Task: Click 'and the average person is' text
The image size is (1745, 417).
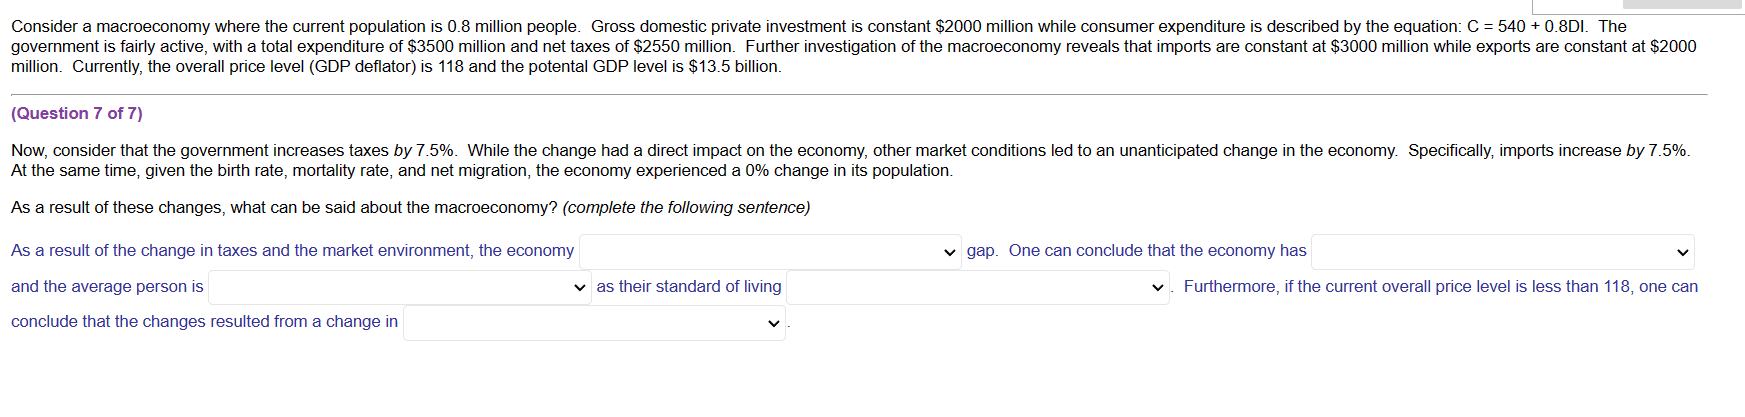Action: (x=107, y=287)
